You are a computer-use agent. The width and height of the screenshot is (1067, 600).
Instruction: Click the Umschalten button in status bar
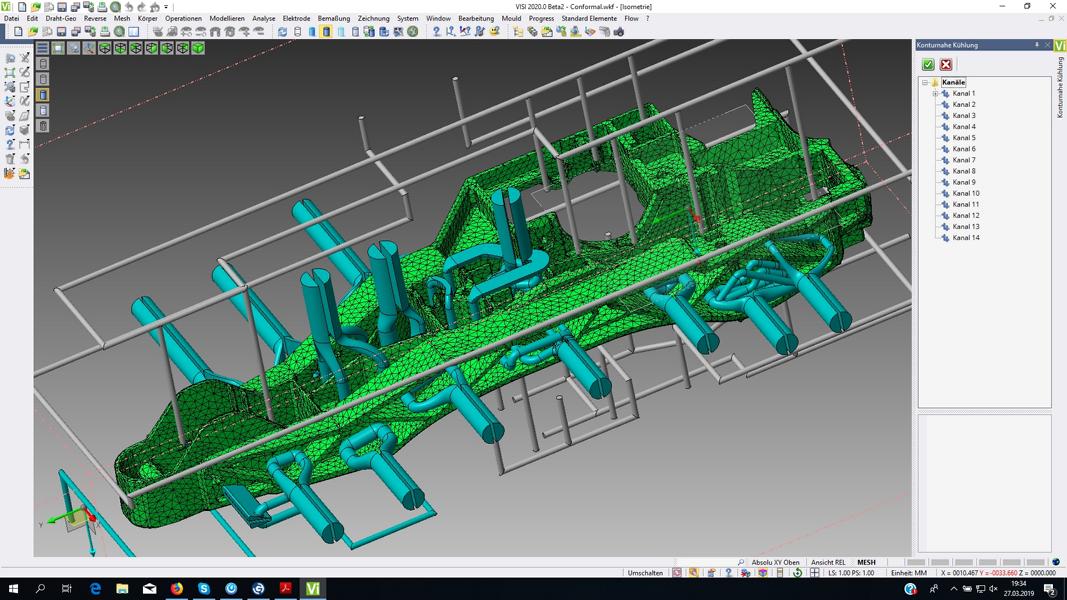(645, 573)
